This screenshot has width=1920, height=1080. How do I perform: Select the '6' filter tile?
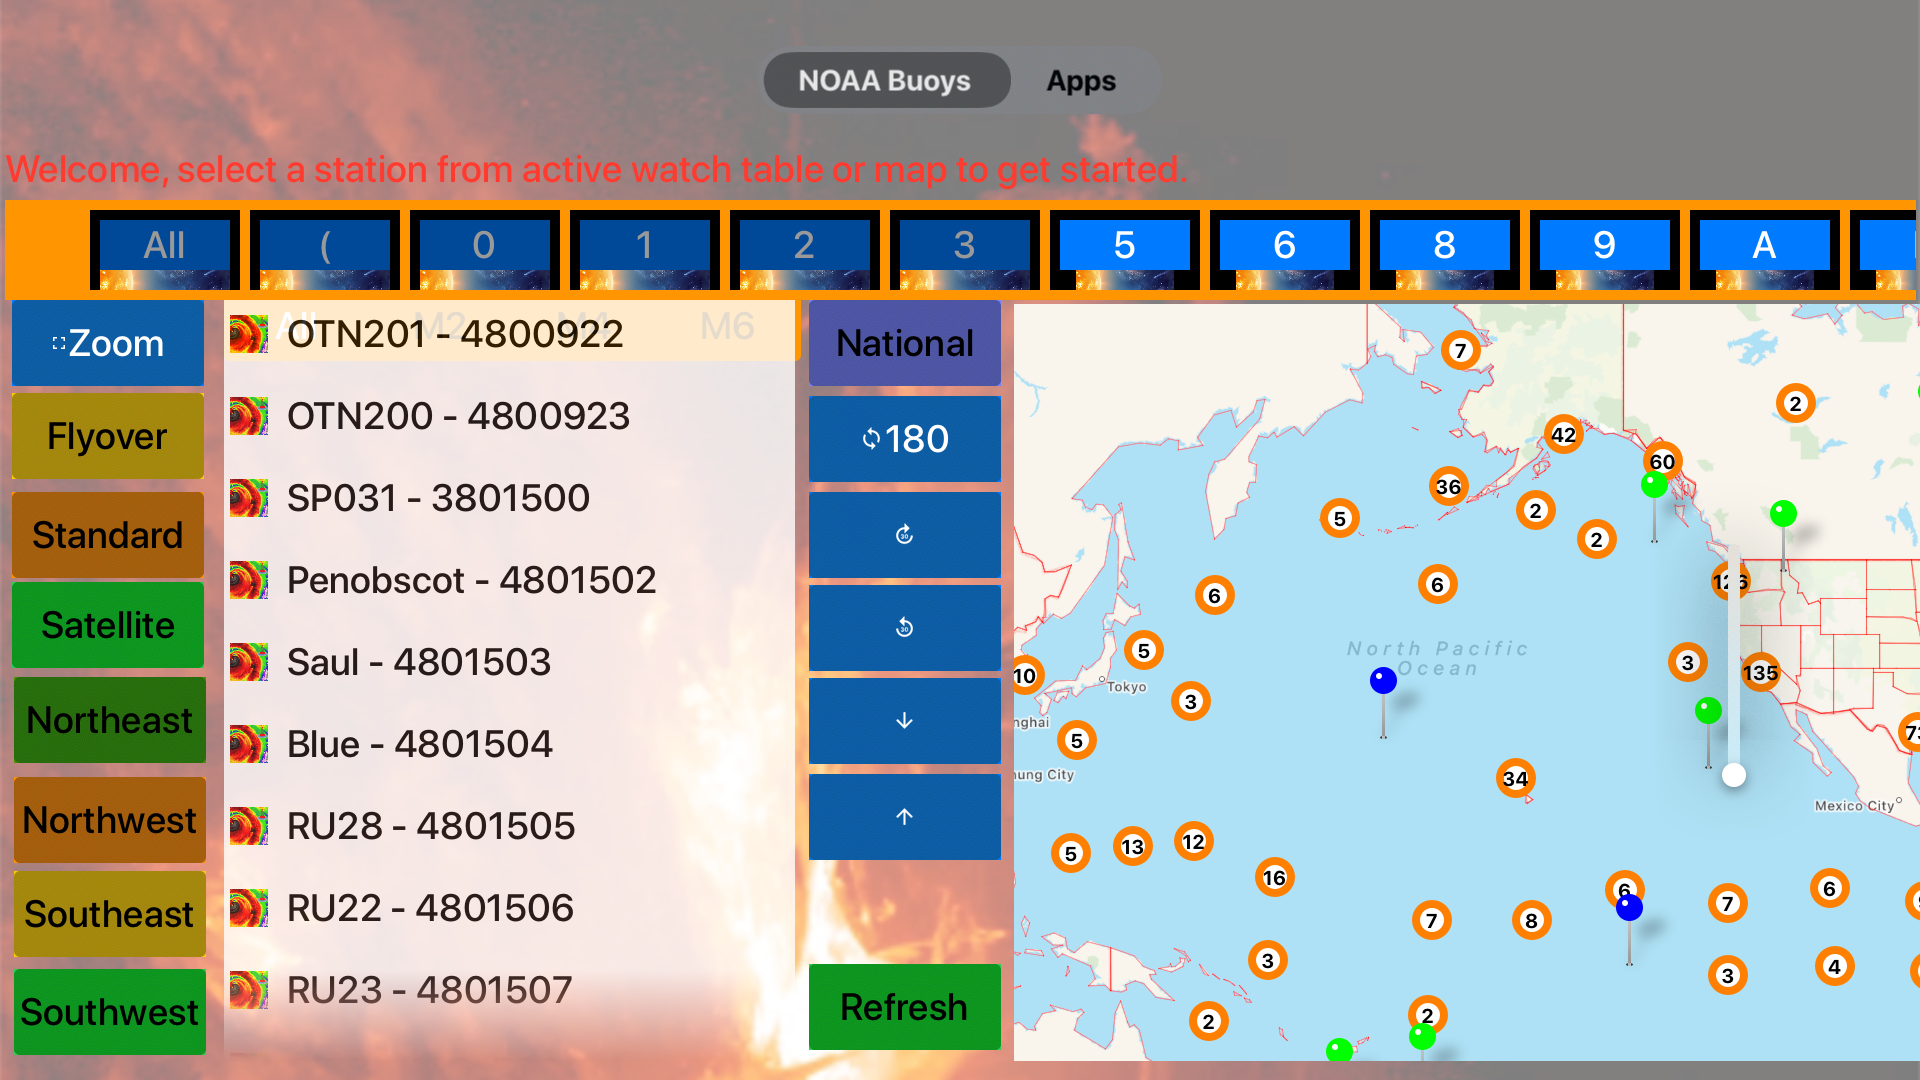(1285, 250)
